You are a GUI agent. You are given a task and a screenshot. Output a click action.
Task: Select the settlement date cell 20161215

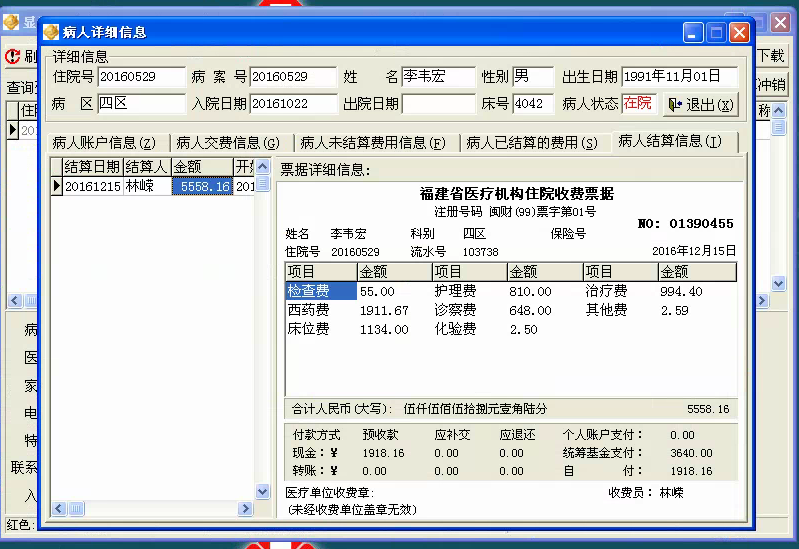click(x=92, y=186)
